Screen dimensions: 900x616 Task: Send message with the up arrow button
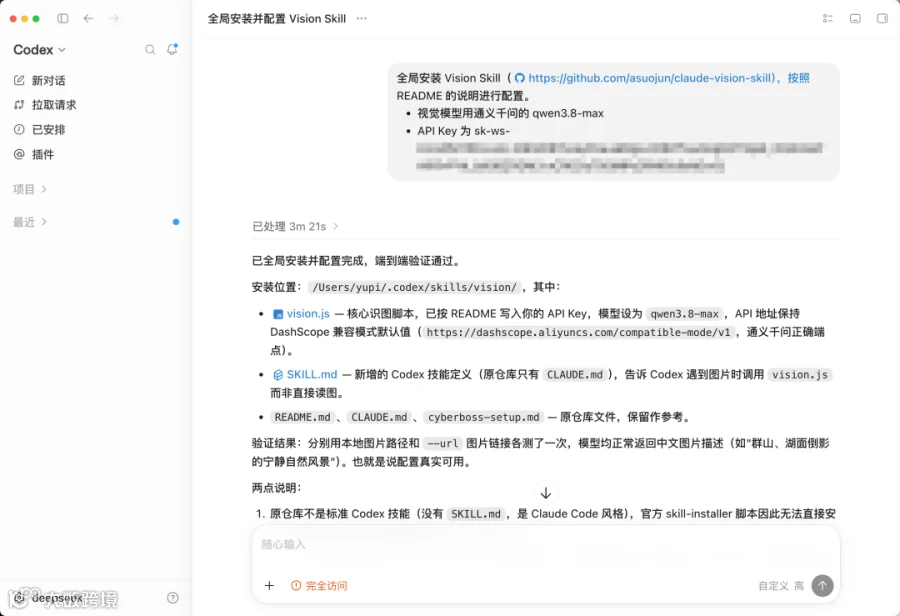pos(822,586)
